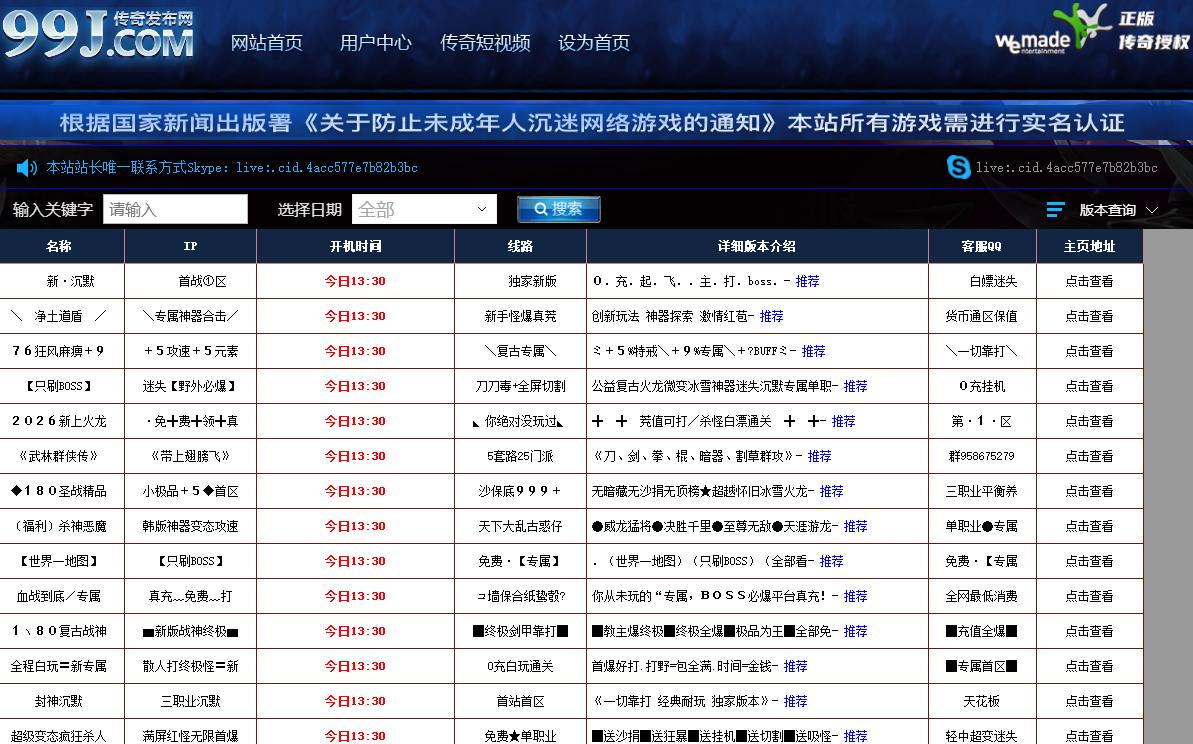Open 点击查看 for 2026新上火龙 row
Image resolution: width=1193 pixels, height=744 pixels.
click(1089, 421)
